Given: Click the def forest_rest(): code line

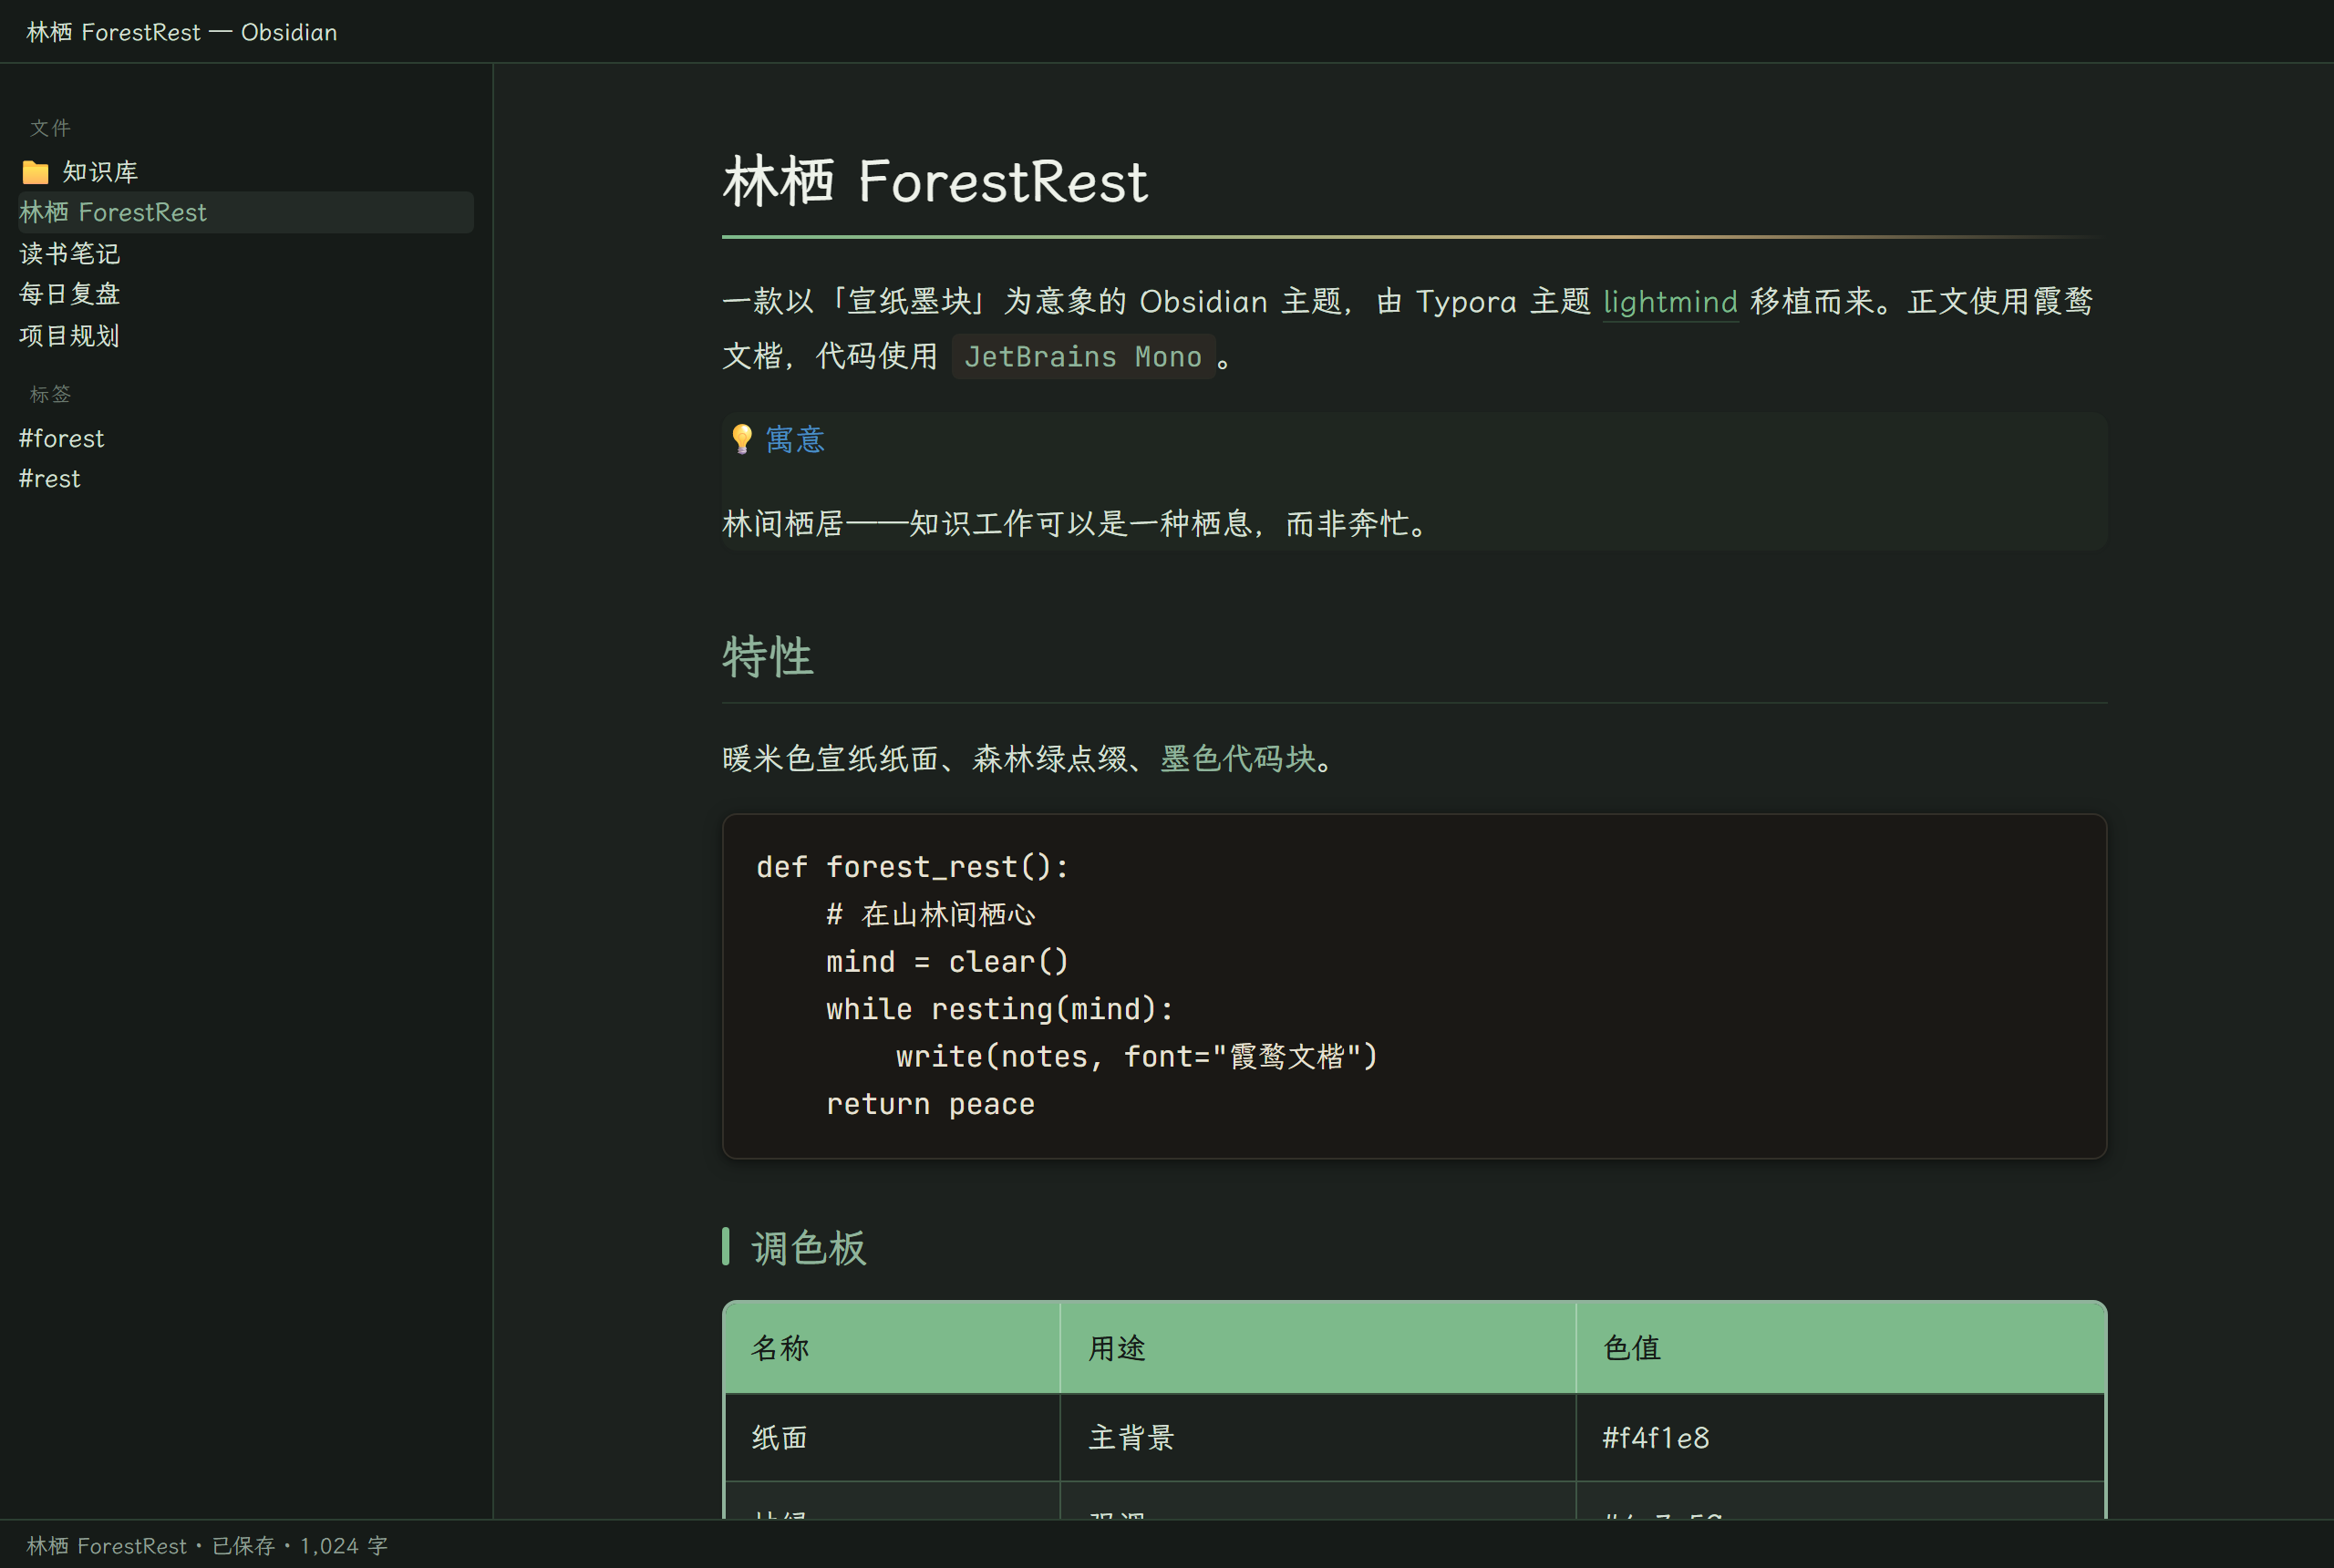Looking at the screenshot, I should (x=913, y=867).
